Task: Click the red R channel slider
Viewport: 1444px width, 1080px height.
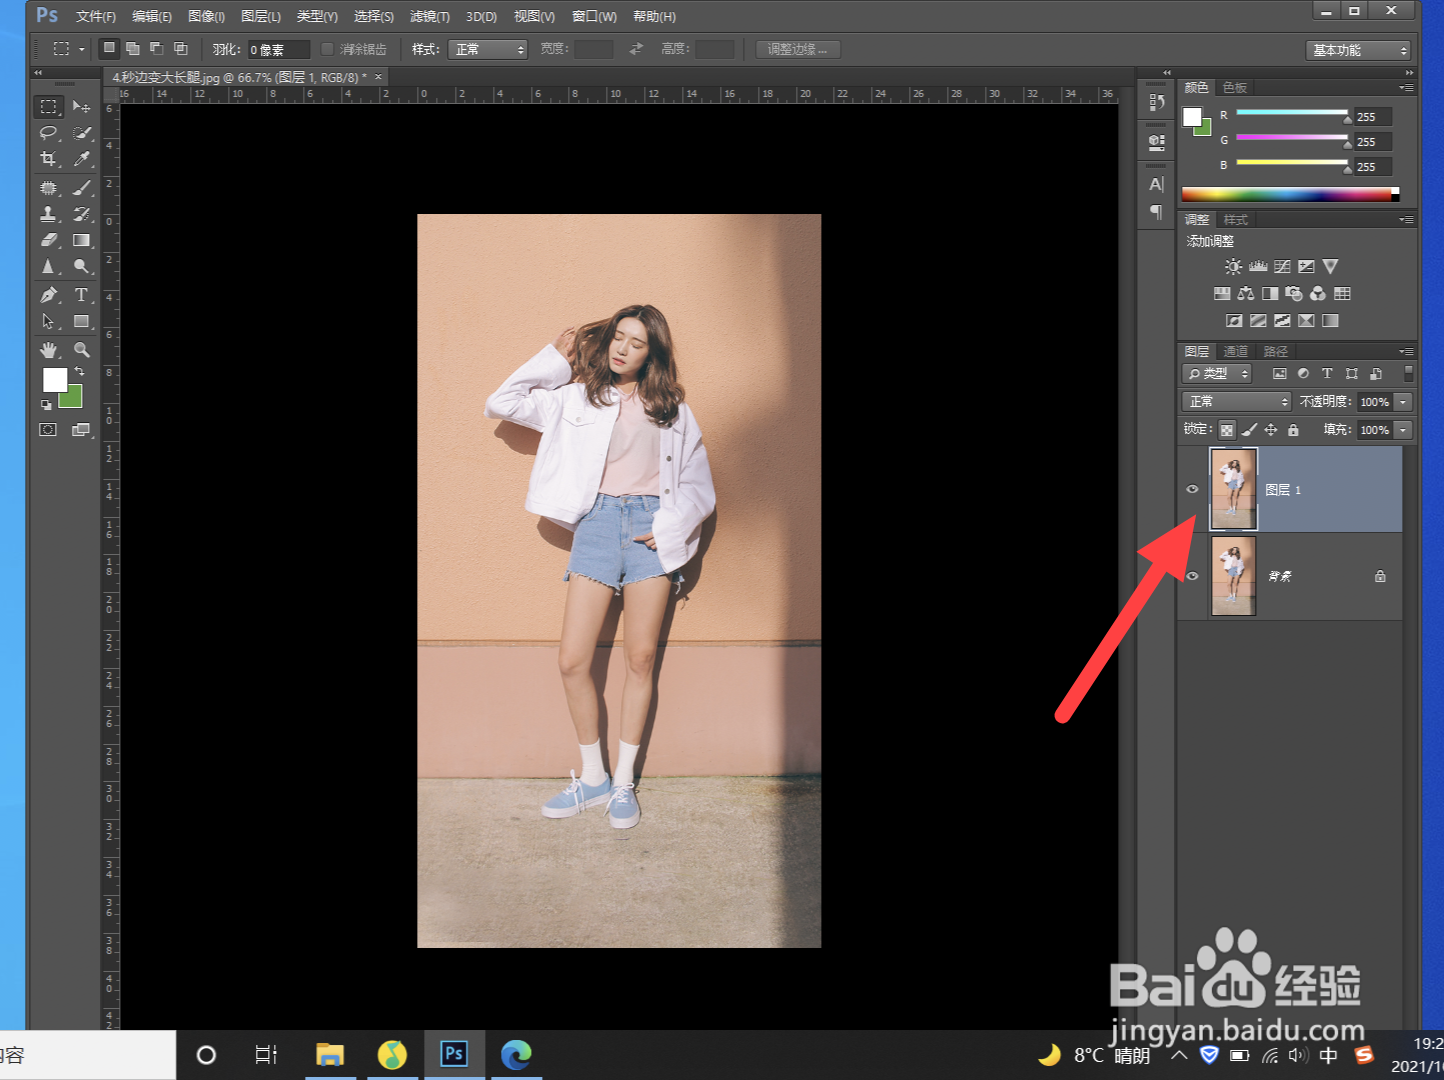Action: (1292, 113)
